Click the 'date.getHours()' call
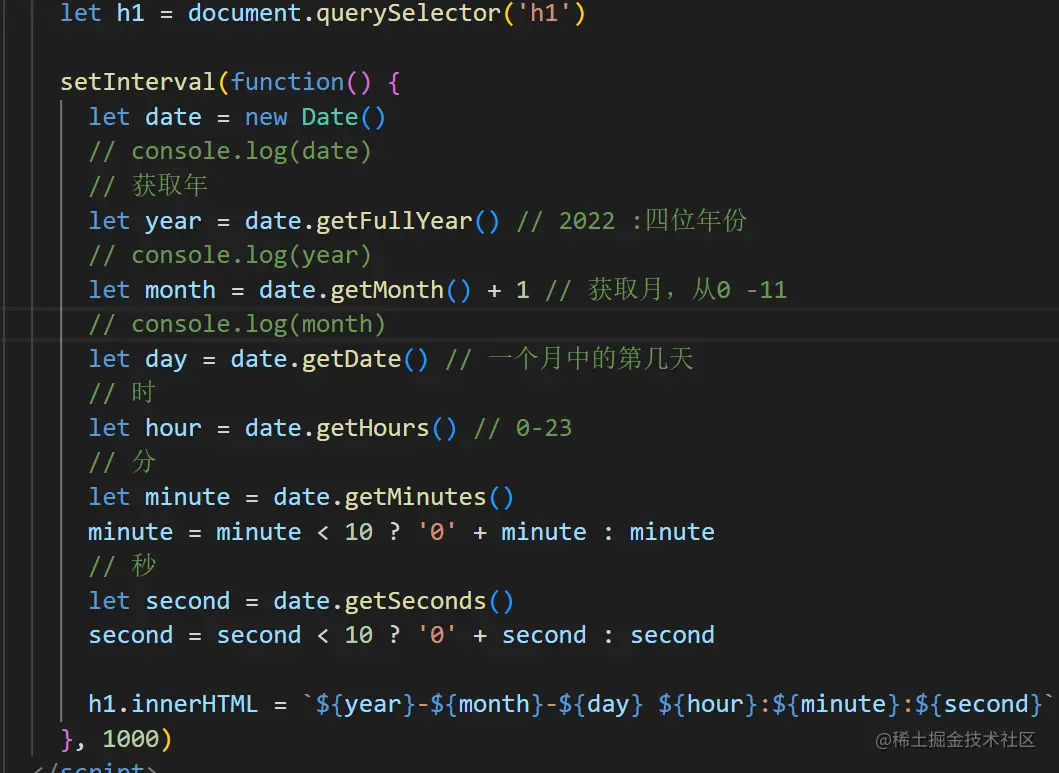 (351, 428)
